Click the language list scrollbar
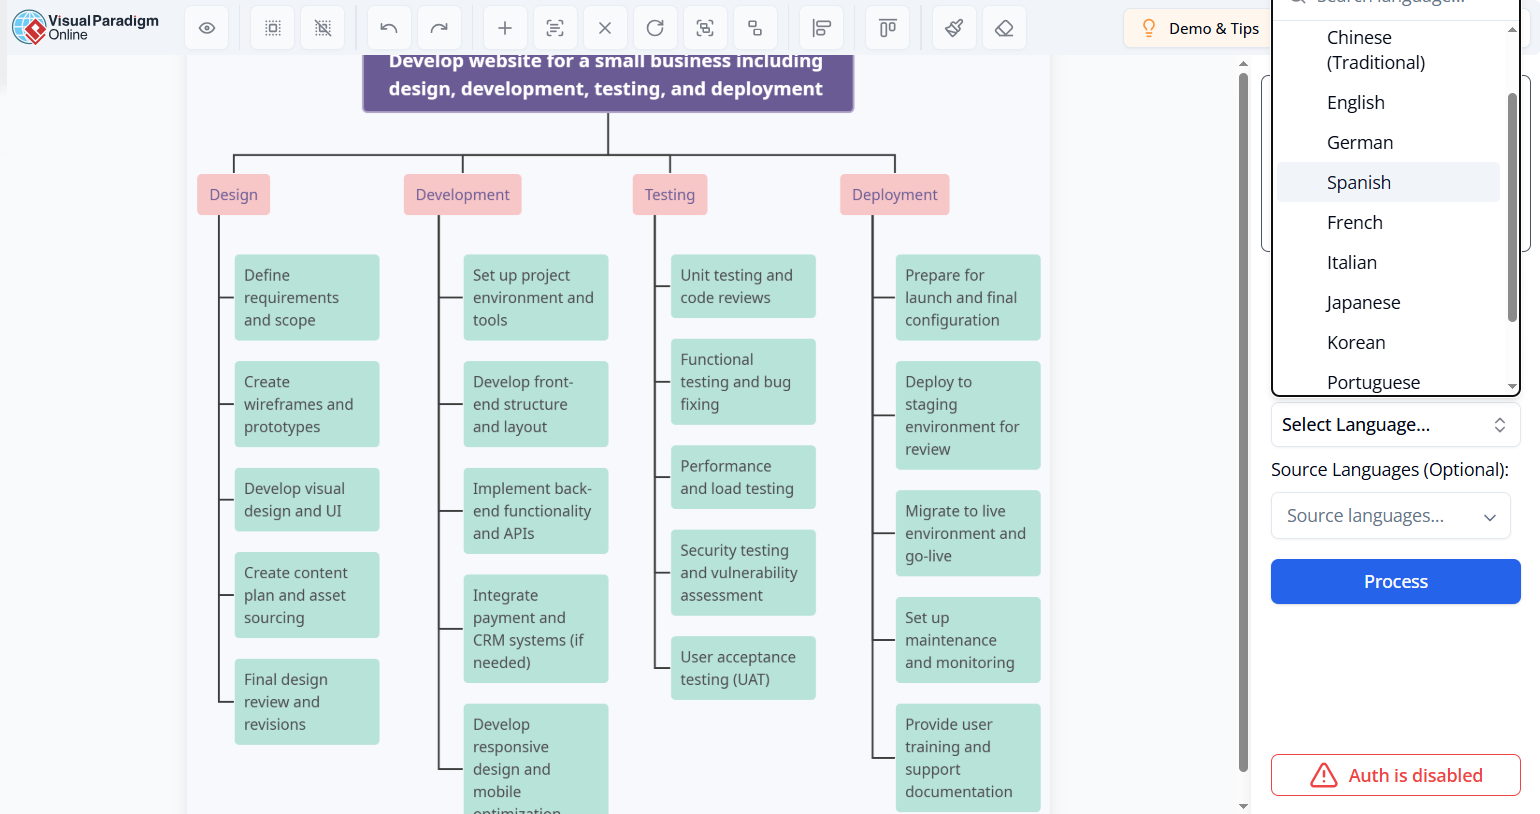 (1511, 200)
